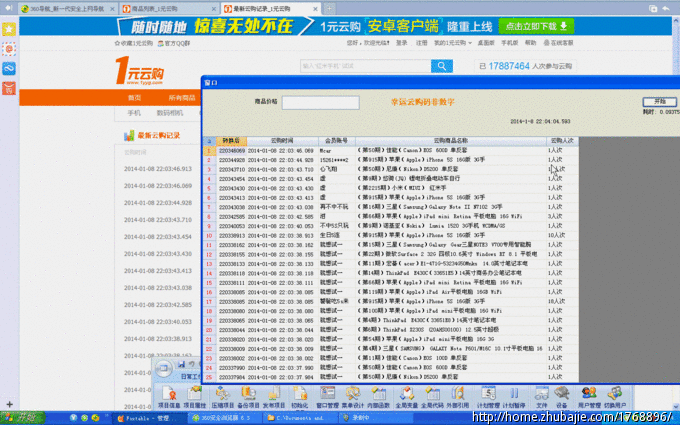The width and height of the screenshot is (680, 425).
Task: Click the 商品价格 input field
Action: tap(320, 103)
